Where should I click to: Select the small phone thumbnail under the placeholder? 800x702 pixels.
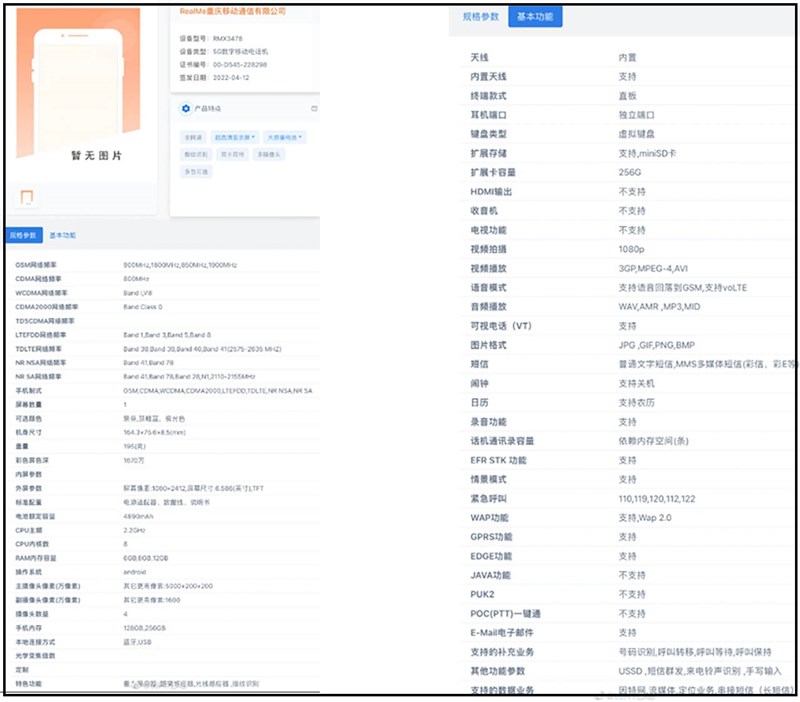pos(27,196)
